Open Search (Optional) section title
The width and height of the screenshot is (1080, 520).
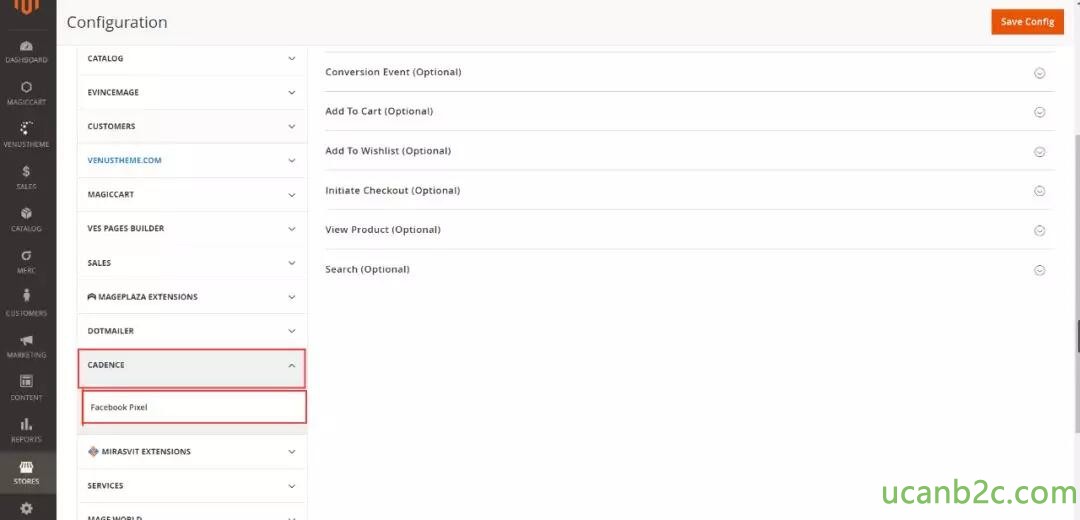(x=368, y=270)
